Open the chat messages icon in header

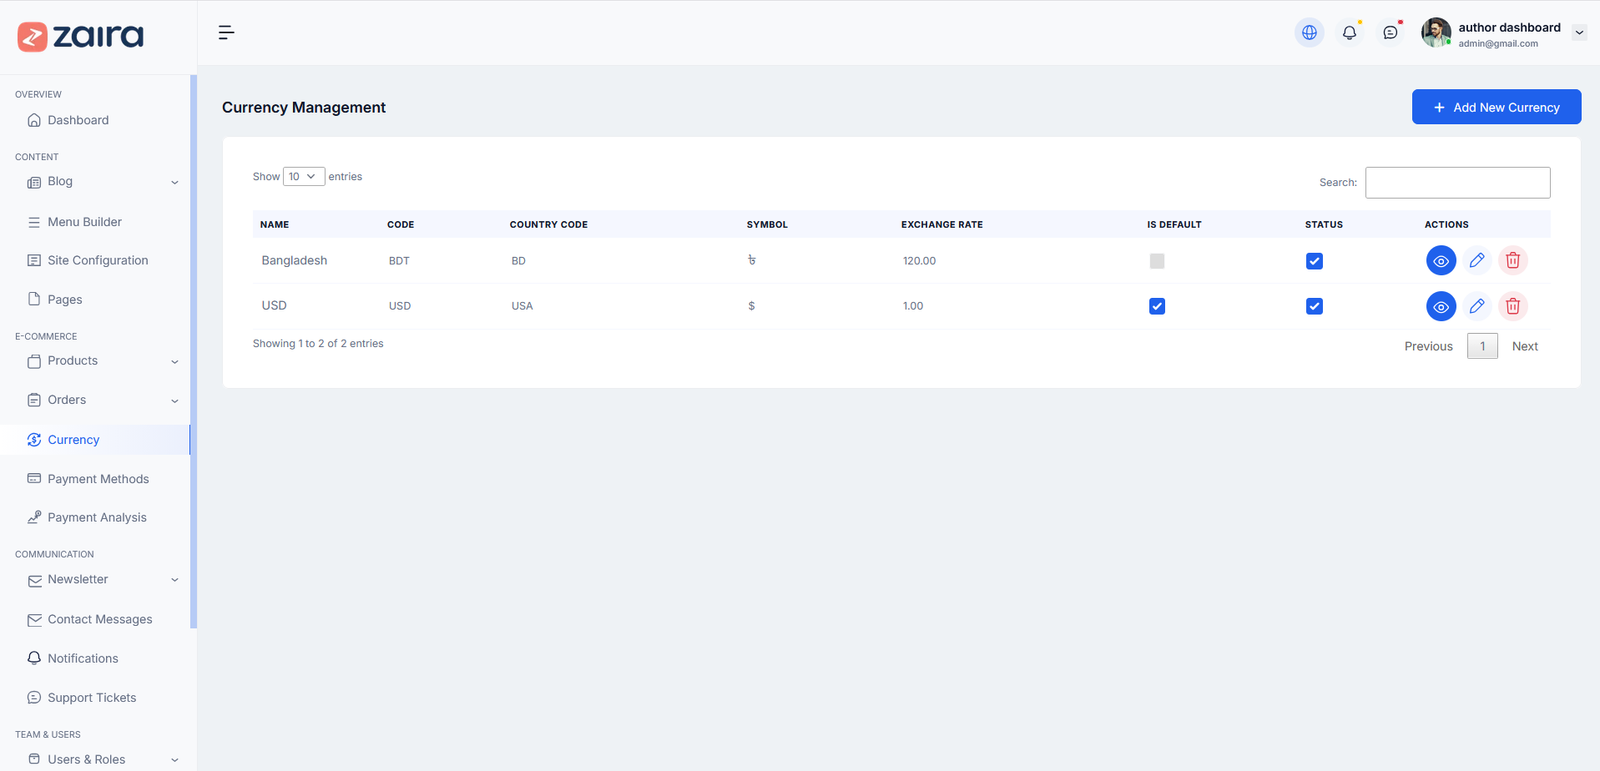tap(1390, 33)
